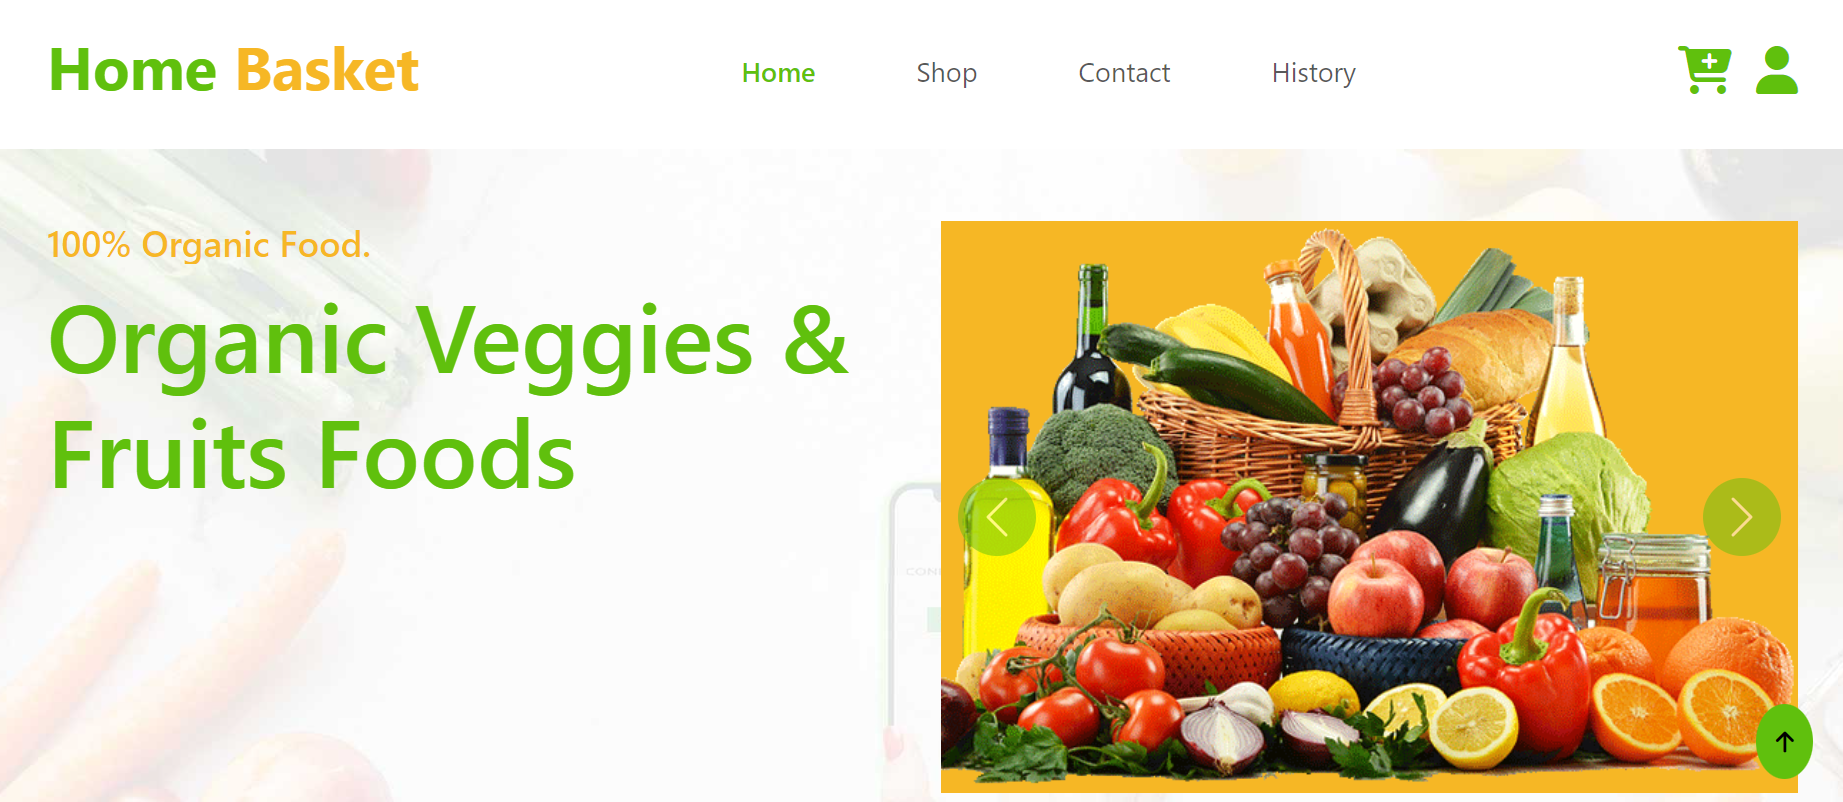The height and width of the screenshot is (802, 1843).
Task: Click the green 'Home' word in logo
Action: (133, 70)
